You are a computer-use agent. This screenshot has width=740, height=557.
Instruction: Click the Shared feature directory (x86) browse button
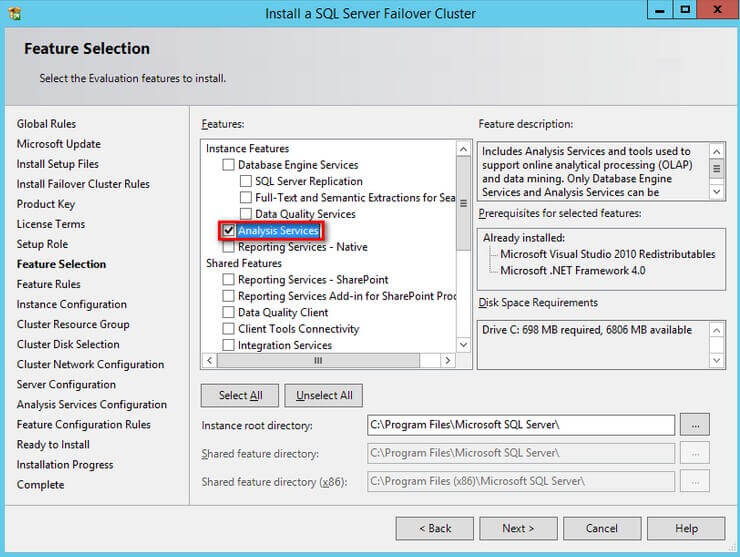[695, 482]
